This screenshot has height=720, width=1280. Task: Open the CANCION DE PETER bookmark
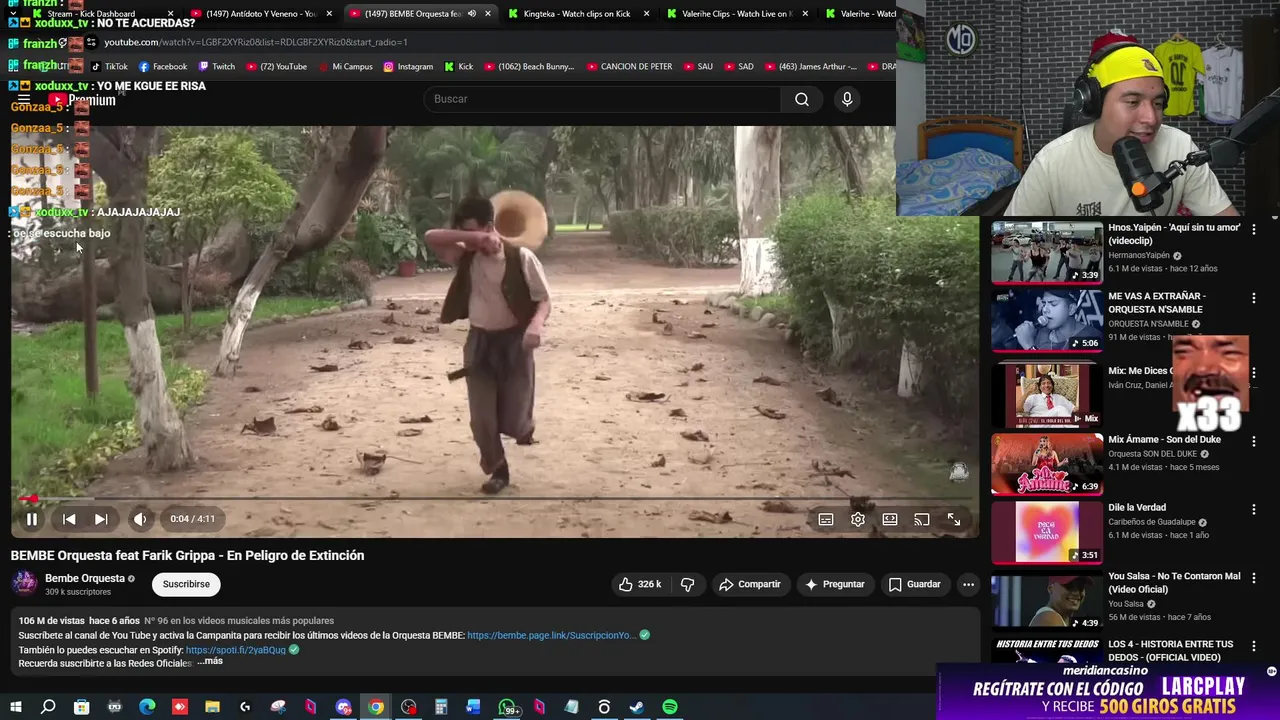pos(629,67)
